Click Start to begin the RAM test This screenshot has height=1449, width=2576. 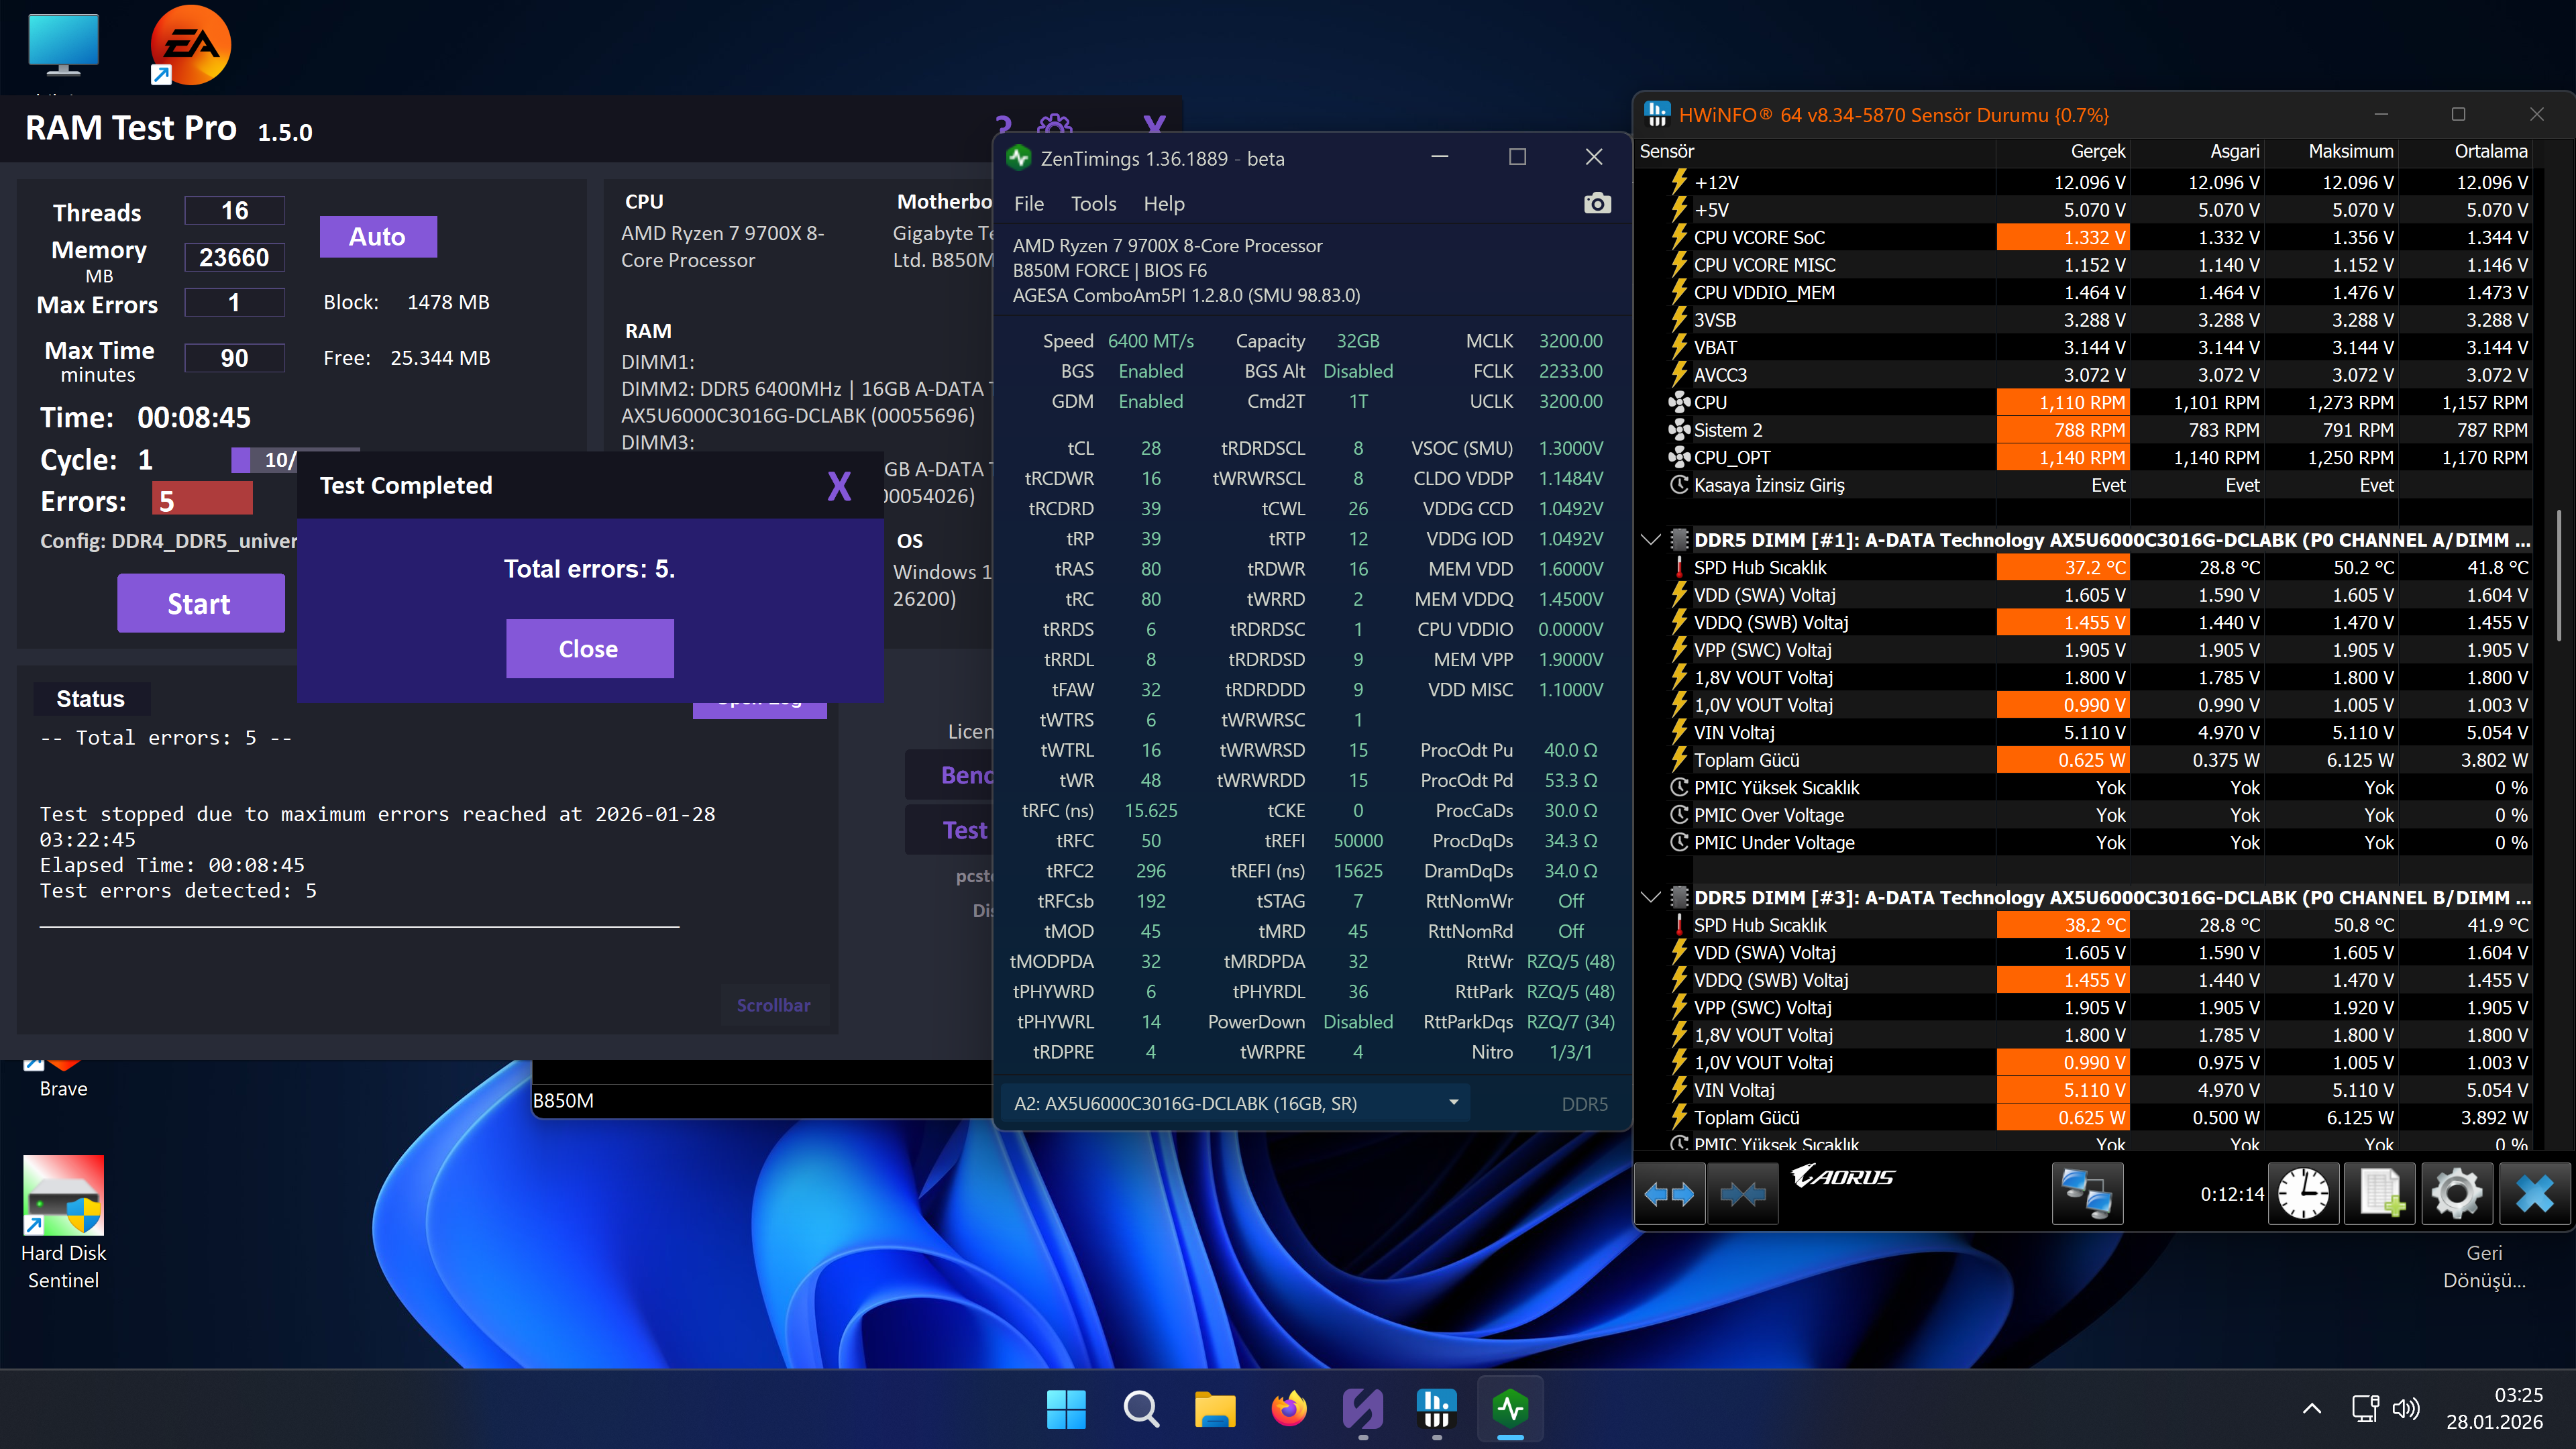click(200, 603)
